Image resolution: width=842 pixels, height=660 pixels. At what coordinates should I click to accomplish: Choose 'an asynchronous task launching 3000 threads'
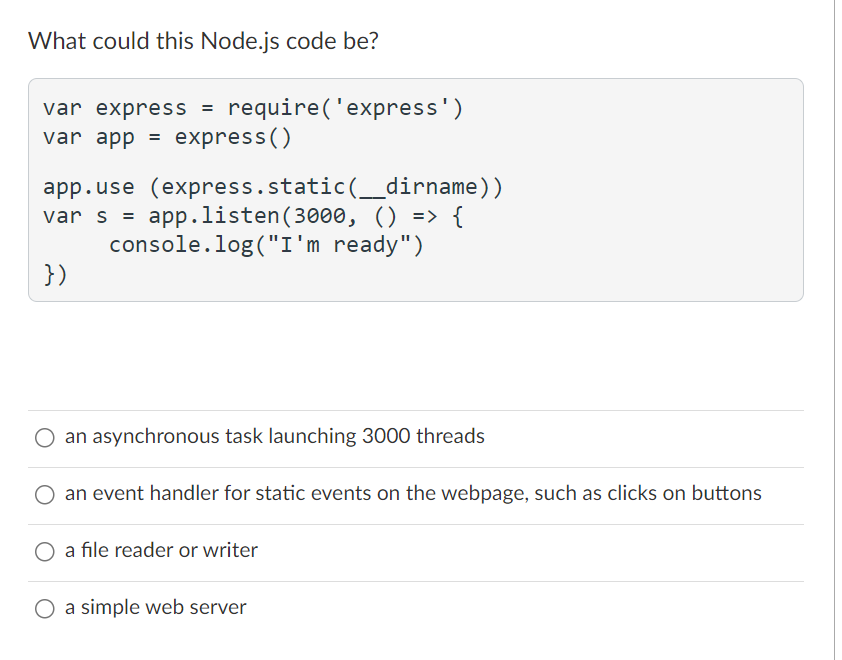coord(45,437)
